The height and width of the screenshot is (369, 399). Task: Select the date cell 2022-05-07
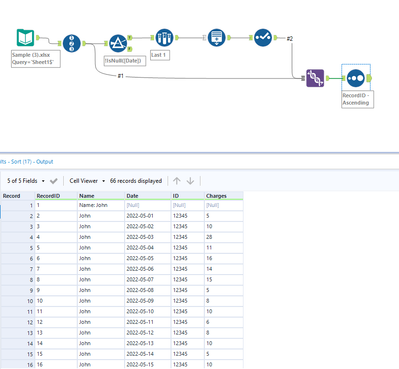(148, 280)
